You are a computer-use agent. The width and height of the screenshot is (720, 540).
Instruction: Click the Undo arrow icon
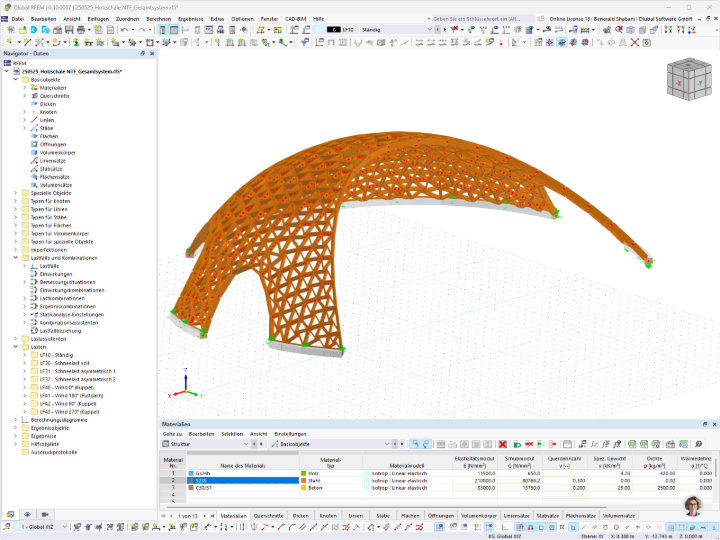tap(124, 30)
